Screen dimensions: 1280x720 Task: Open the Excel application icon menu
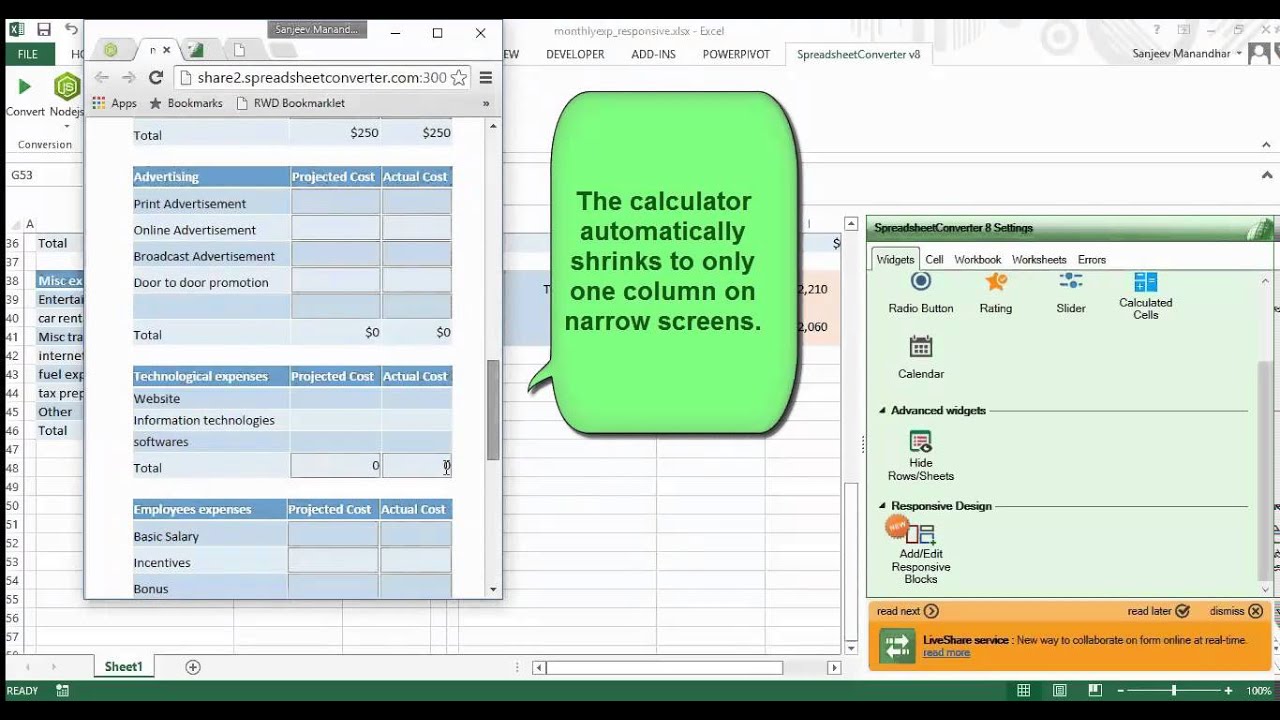point(17,30)
